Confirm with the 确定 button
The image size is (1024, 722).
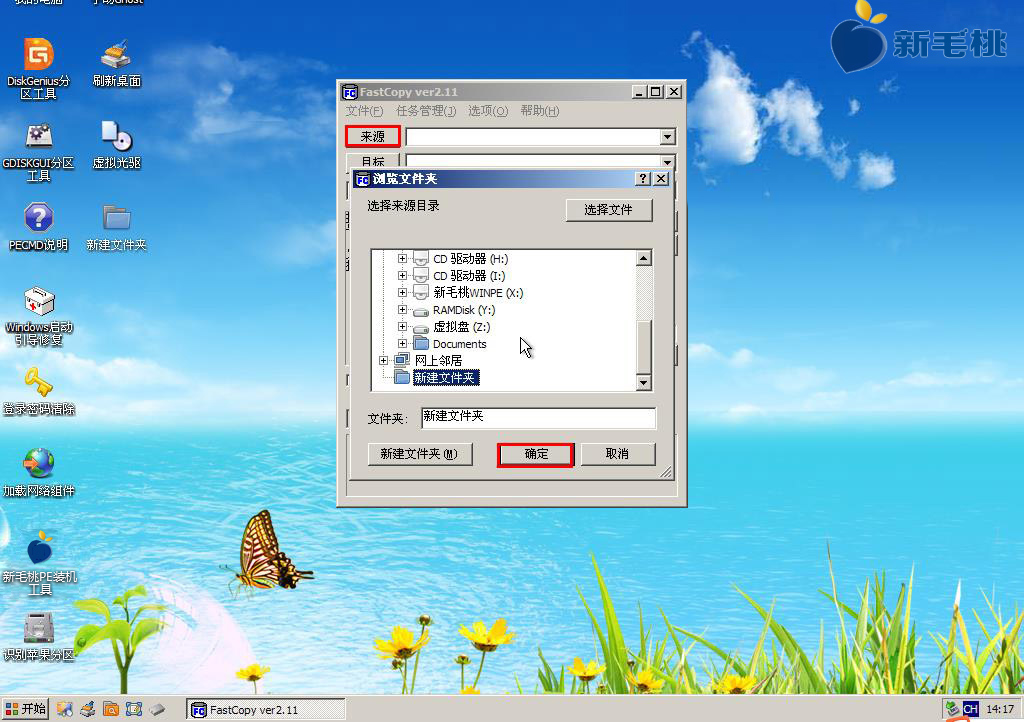click(536, 454)
